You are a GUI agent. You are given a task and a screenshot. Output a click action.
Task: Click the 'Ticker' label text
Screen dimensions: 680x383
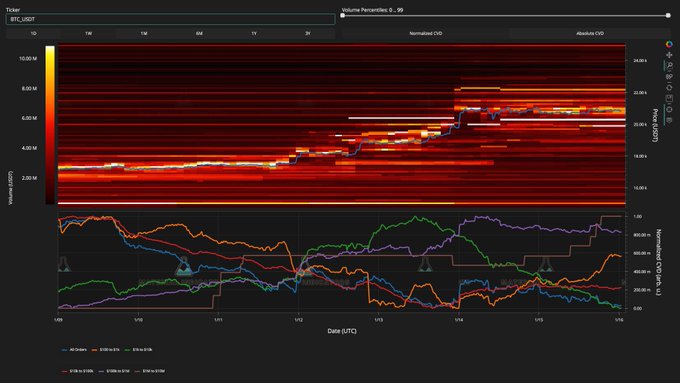click(x=13, y=10)
